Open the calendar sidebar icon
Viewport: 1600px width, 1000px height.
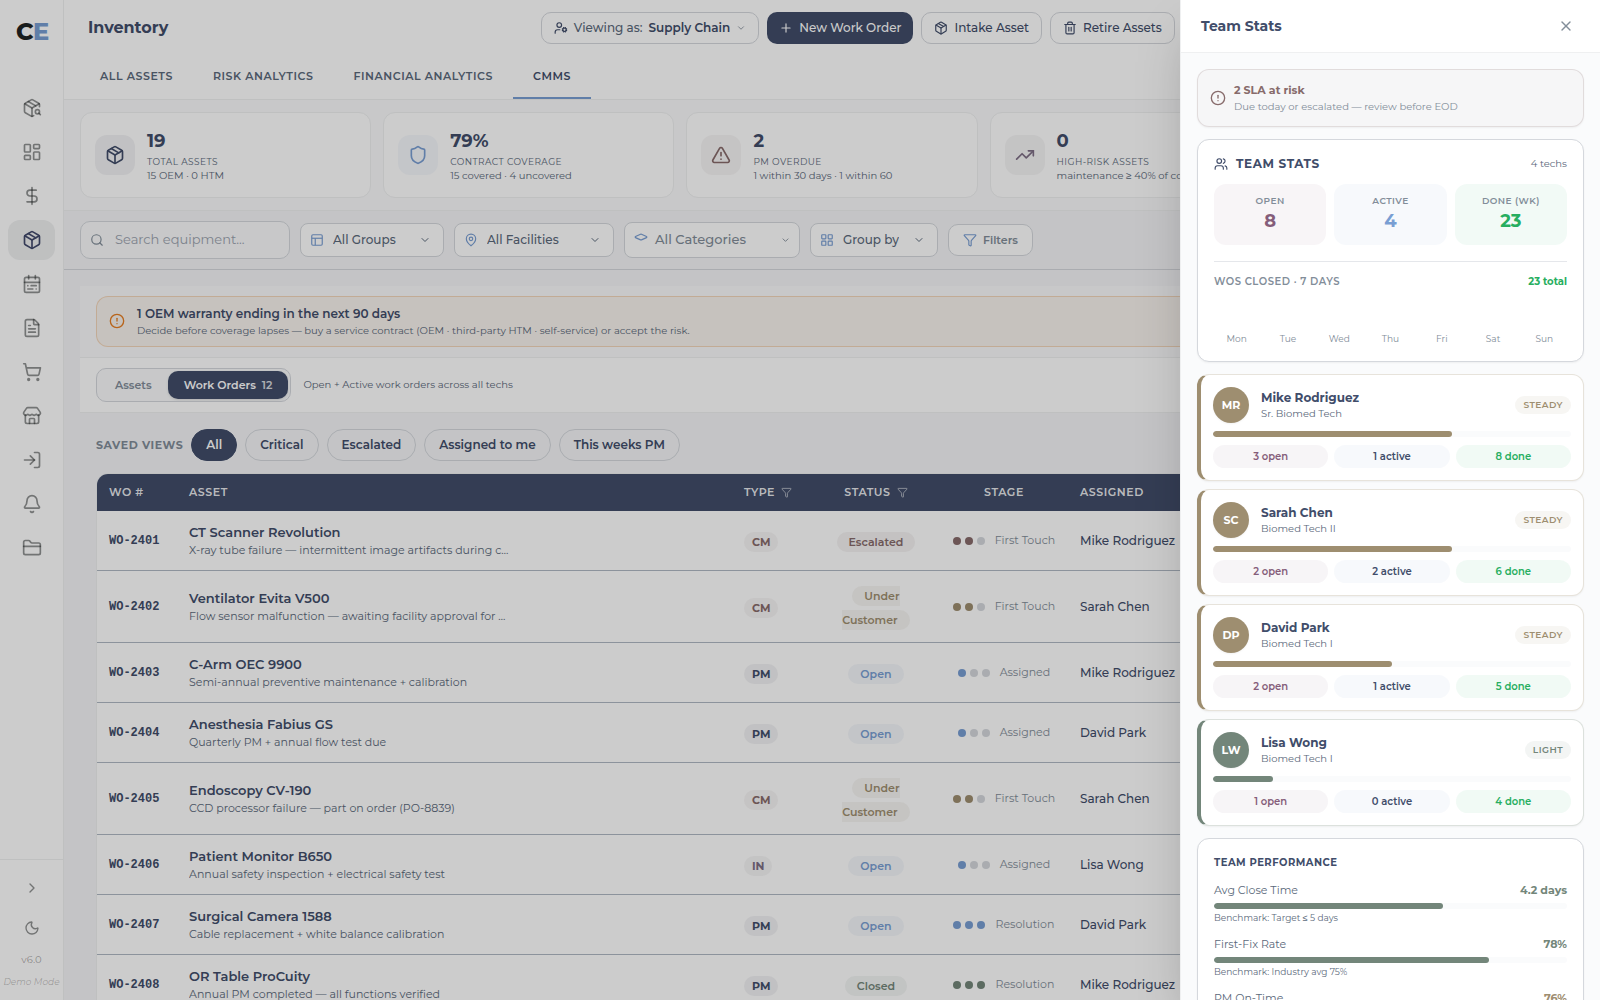(32, 284)
